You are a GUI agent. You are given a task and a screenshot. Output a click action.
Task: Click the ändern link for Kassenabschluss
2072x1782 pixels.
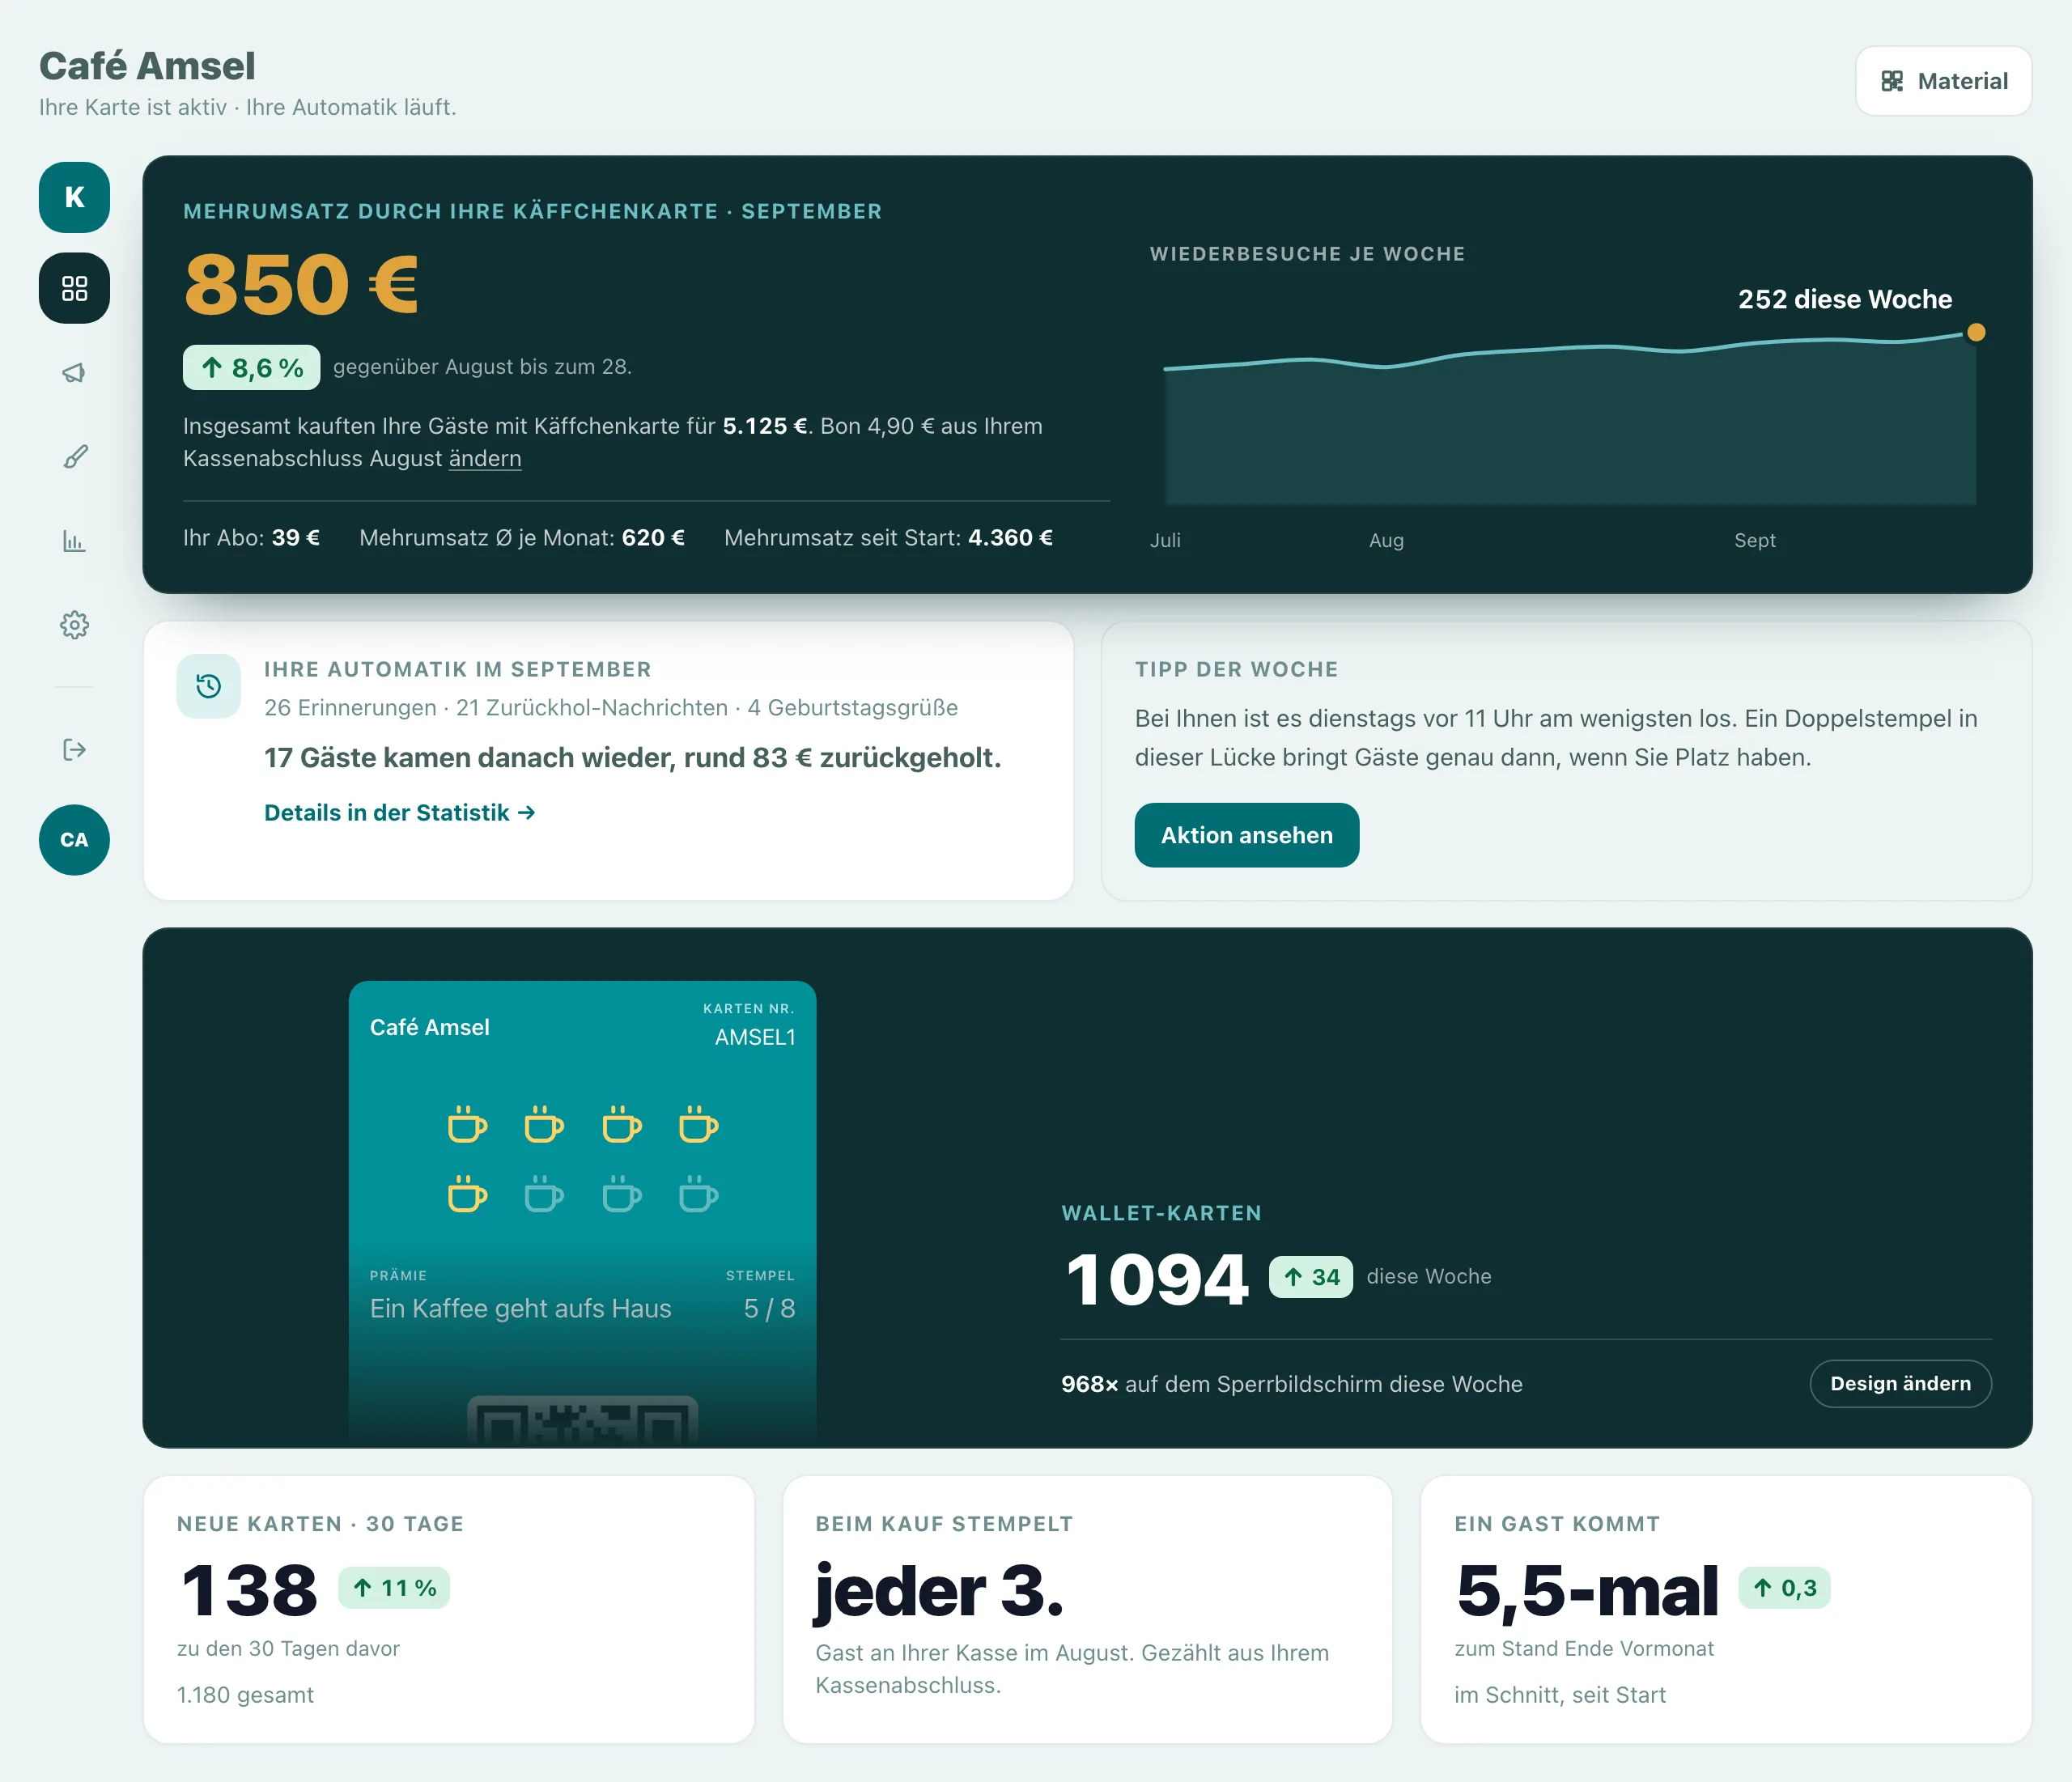point(485,458)
